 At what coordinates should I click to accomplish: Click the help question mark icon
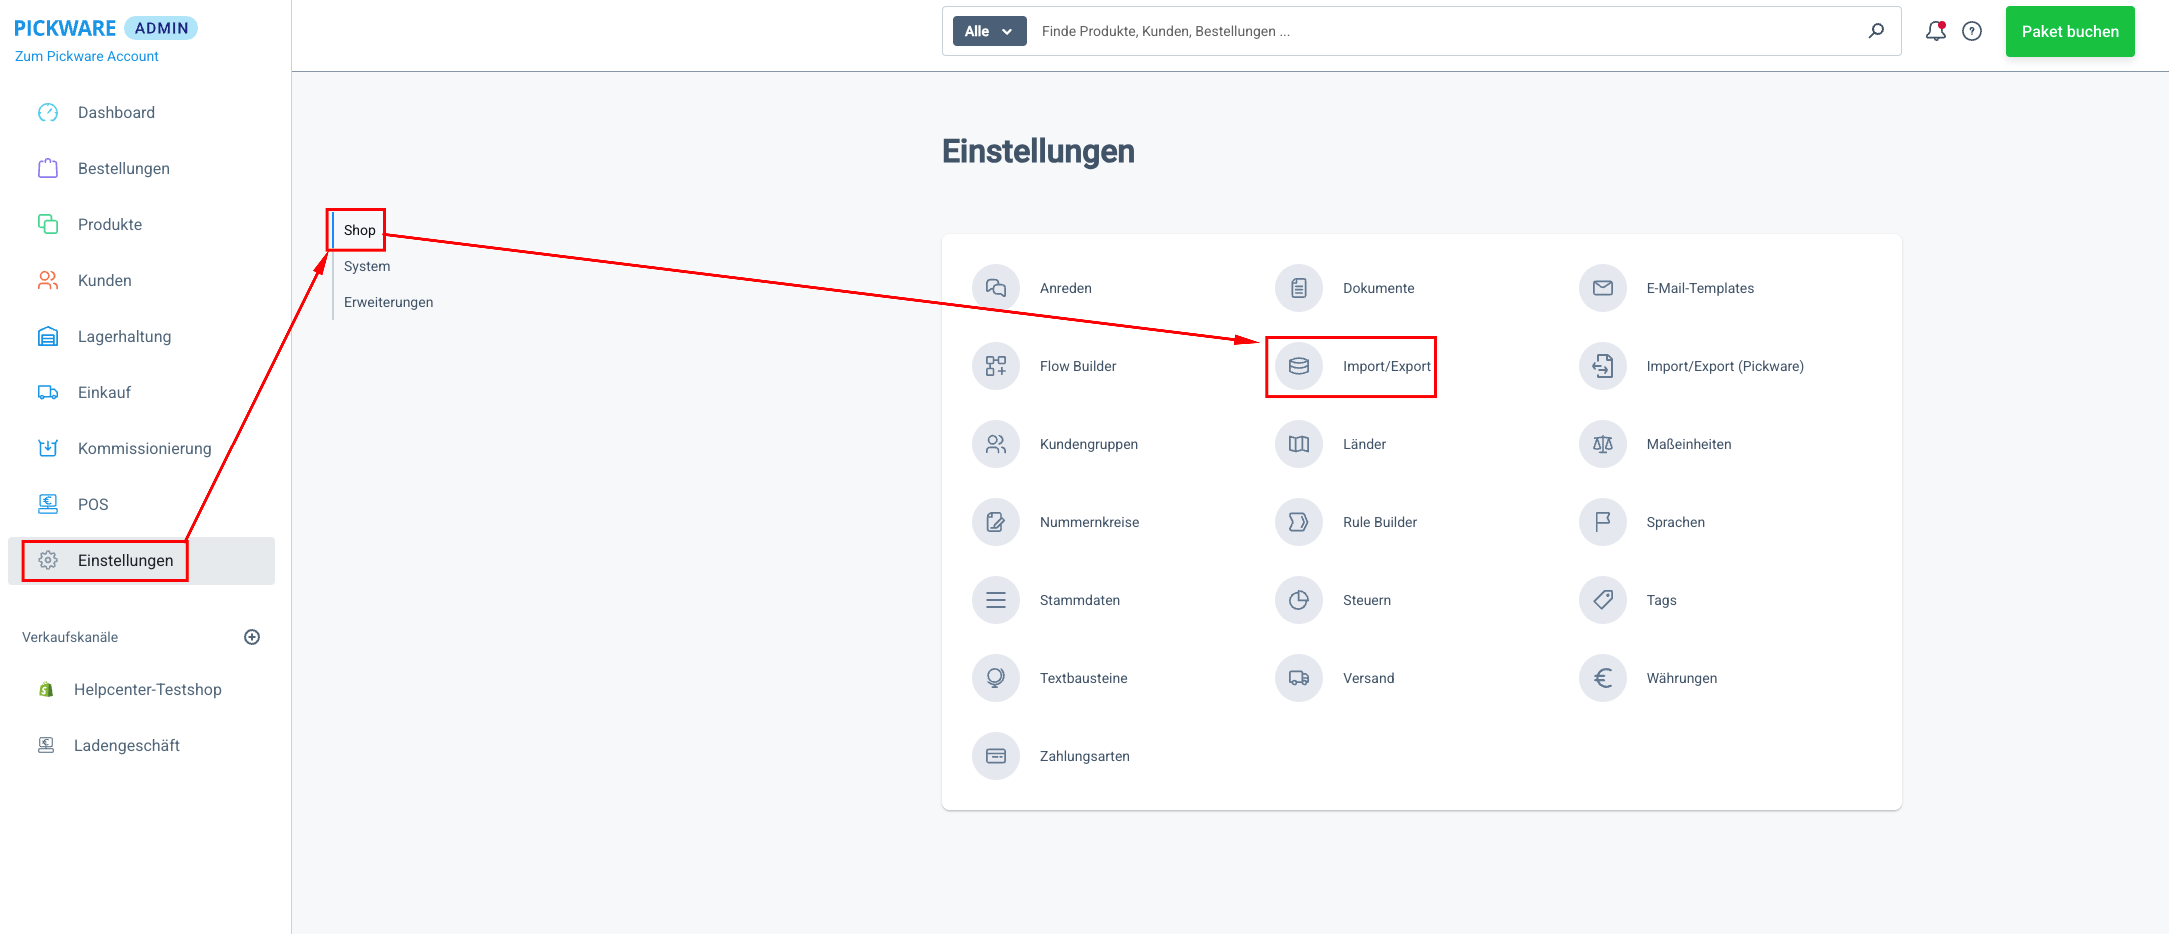click(1972, 31)
